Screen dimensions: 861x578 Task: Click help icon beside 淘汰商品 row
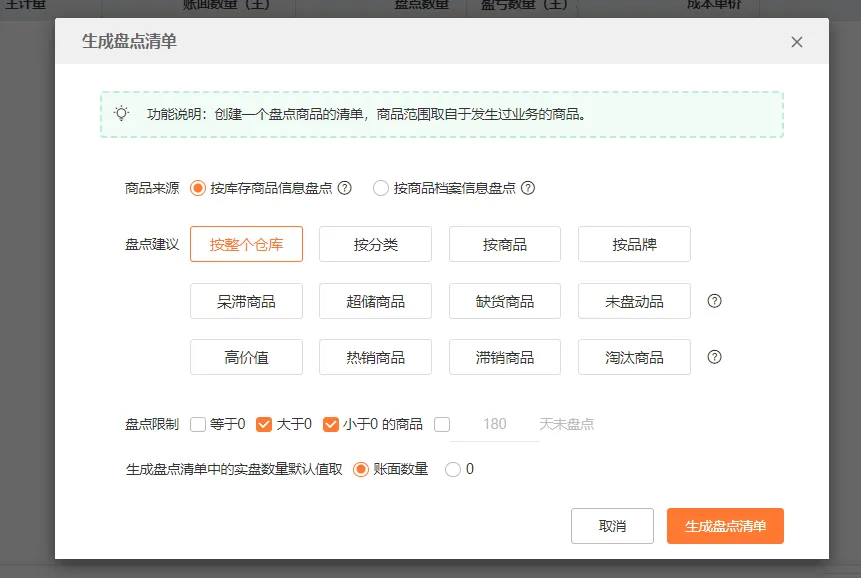[714, 357]
